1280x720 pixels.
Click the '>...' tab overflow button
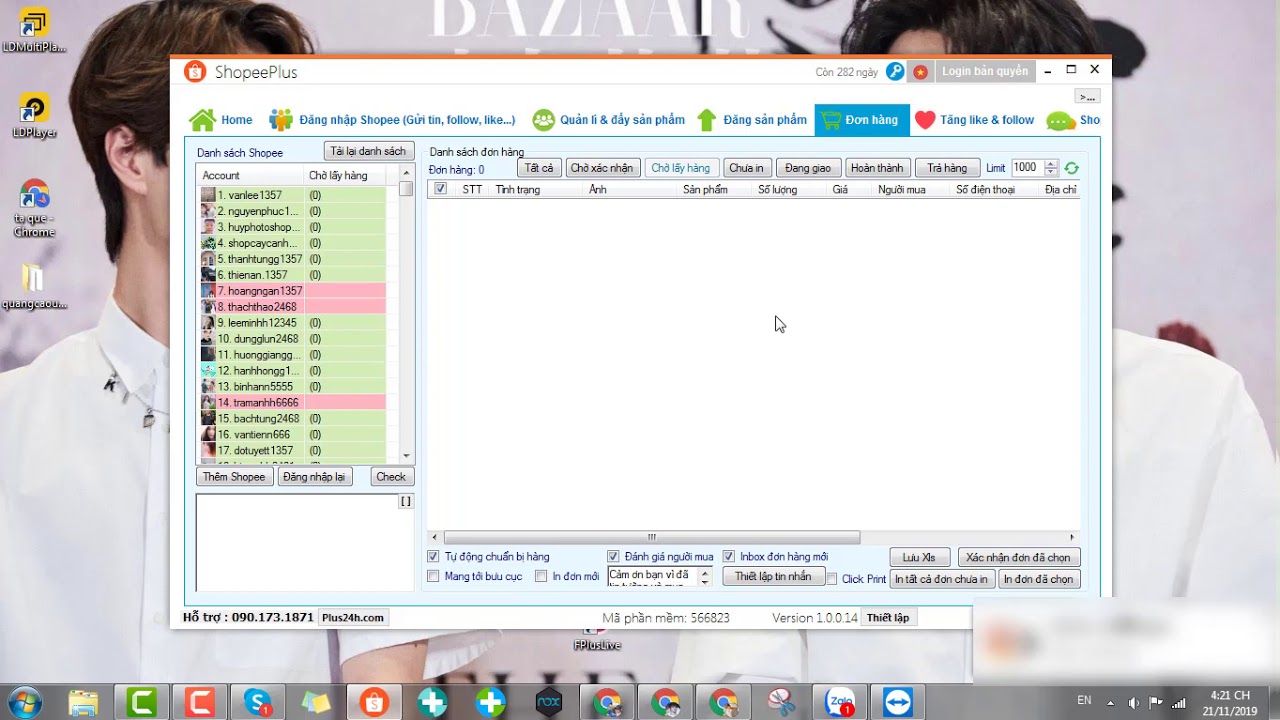click(x=1088, y=97)
